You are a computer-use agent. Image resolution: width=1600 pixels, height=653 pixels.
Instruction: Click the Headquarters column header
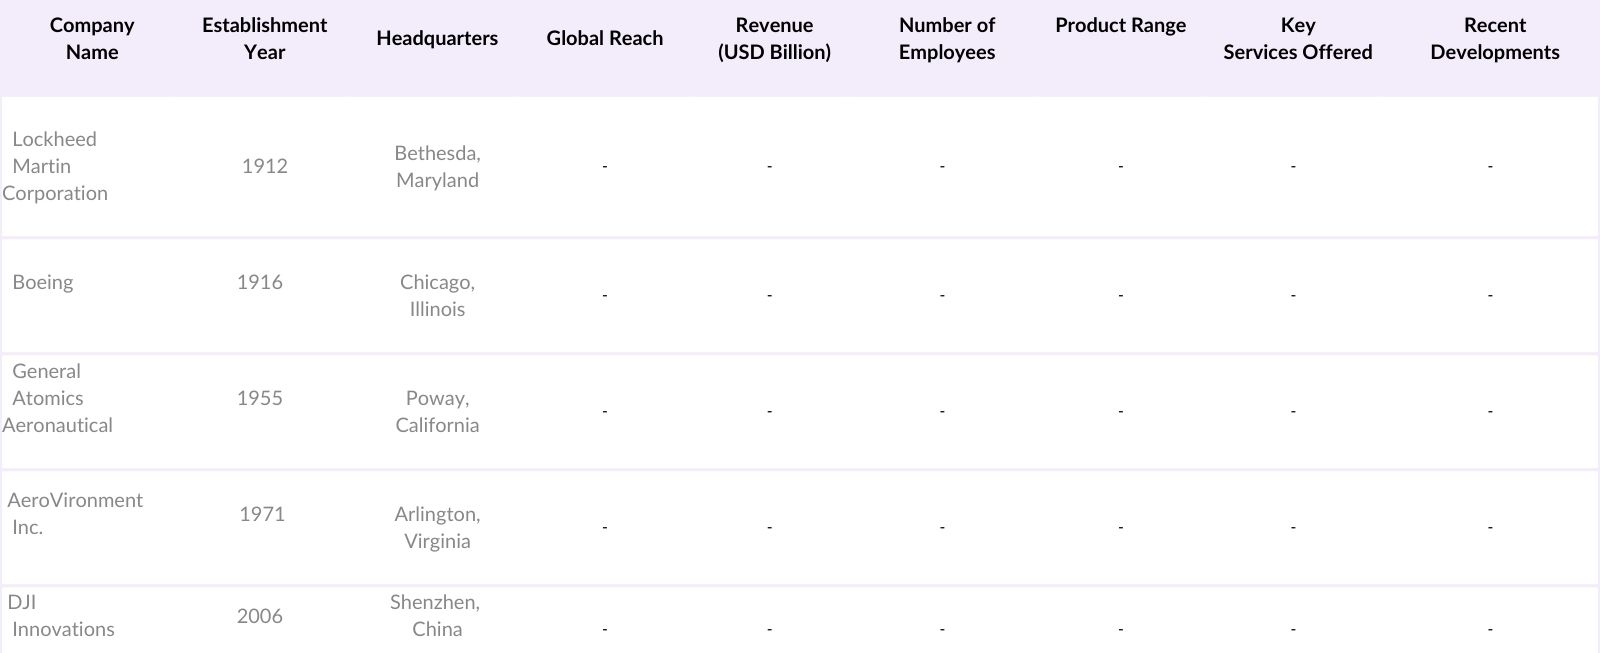click(x=437, y=39)
